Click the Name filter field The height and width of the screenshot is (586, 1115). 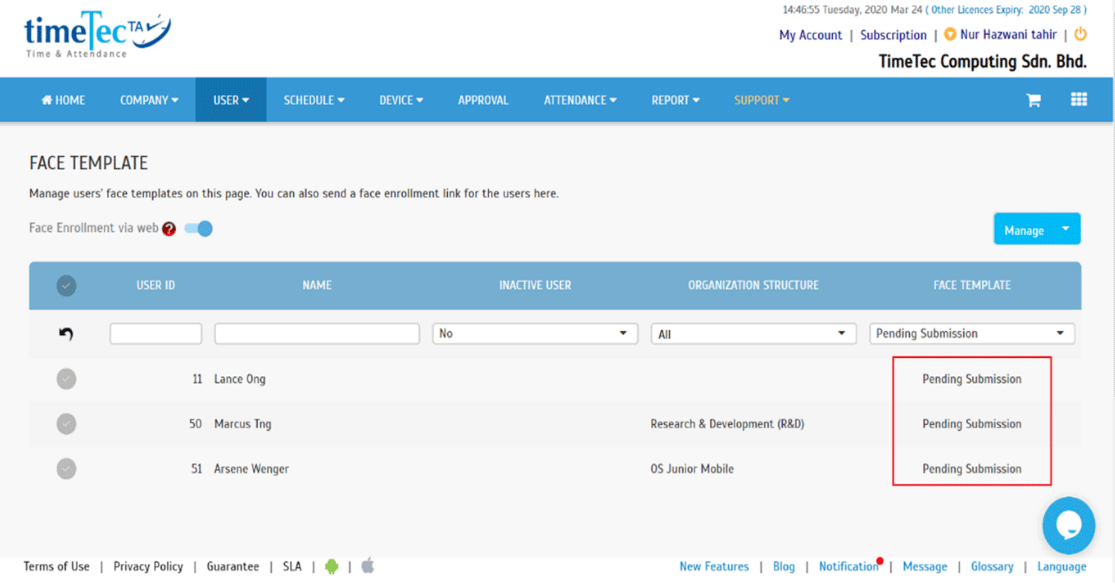317,334
